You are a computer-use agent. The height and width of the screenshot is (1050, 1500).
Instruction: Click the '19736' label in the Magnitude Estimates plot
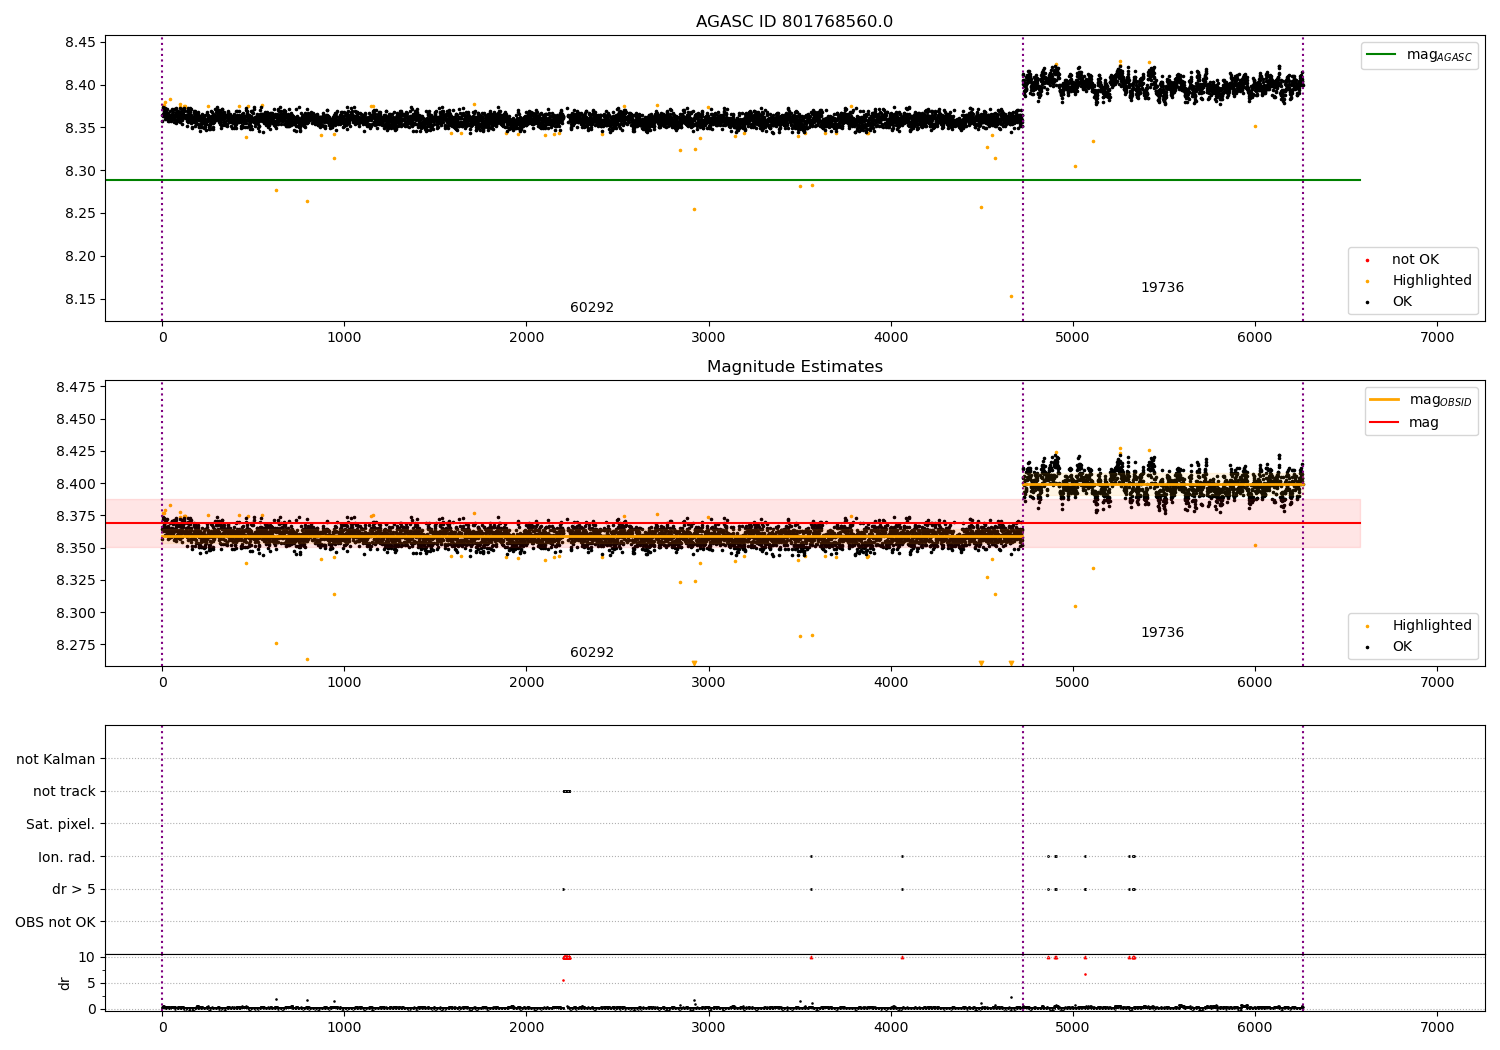click(x=1162, y=633)
